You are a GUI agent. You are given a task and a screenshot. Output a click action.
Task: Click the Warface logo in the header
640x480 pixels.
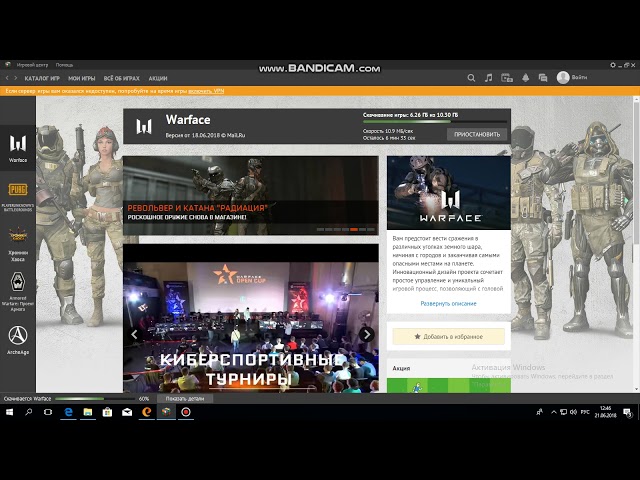(144, 126)
